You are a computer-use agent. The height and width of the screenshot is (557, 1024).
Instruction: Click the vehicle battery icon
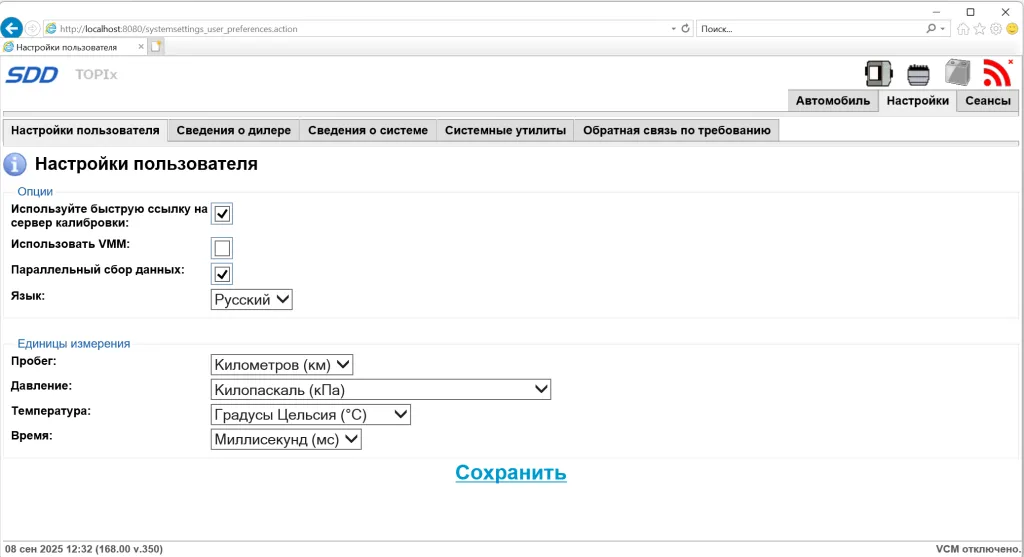pos(957,73)
